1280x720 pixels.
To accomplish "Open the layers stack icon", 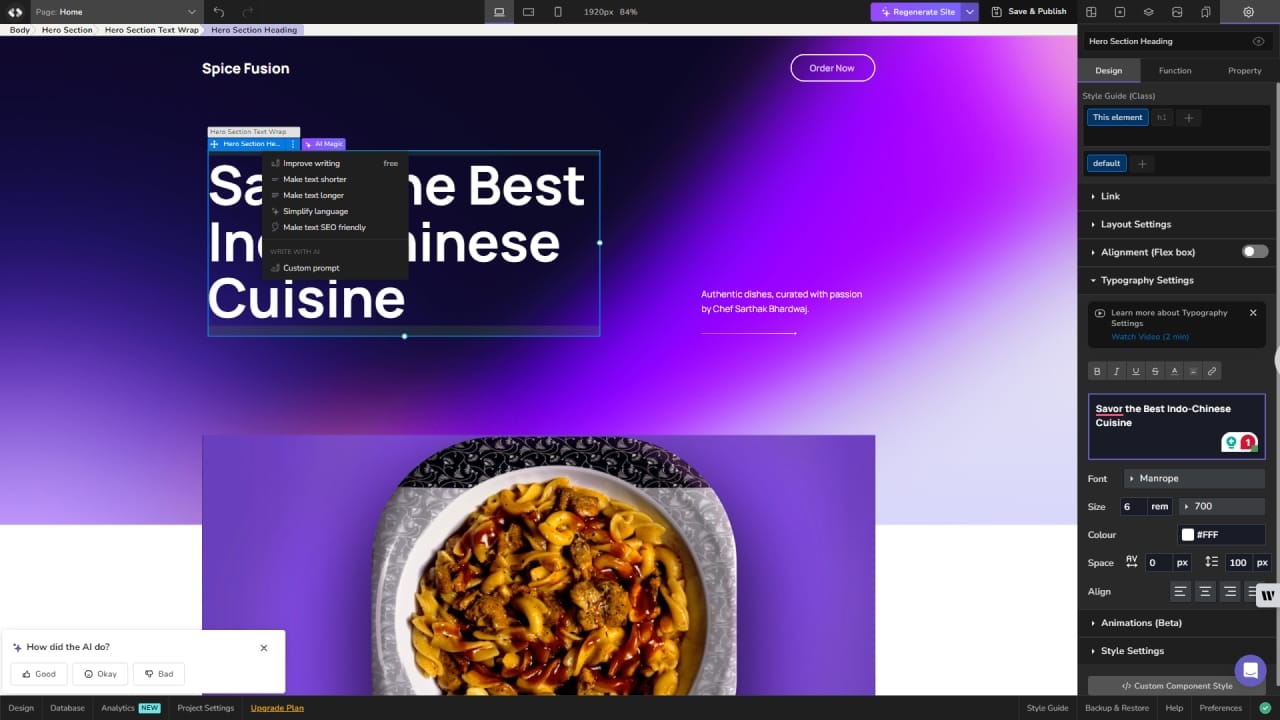I will coord(1148,12).
